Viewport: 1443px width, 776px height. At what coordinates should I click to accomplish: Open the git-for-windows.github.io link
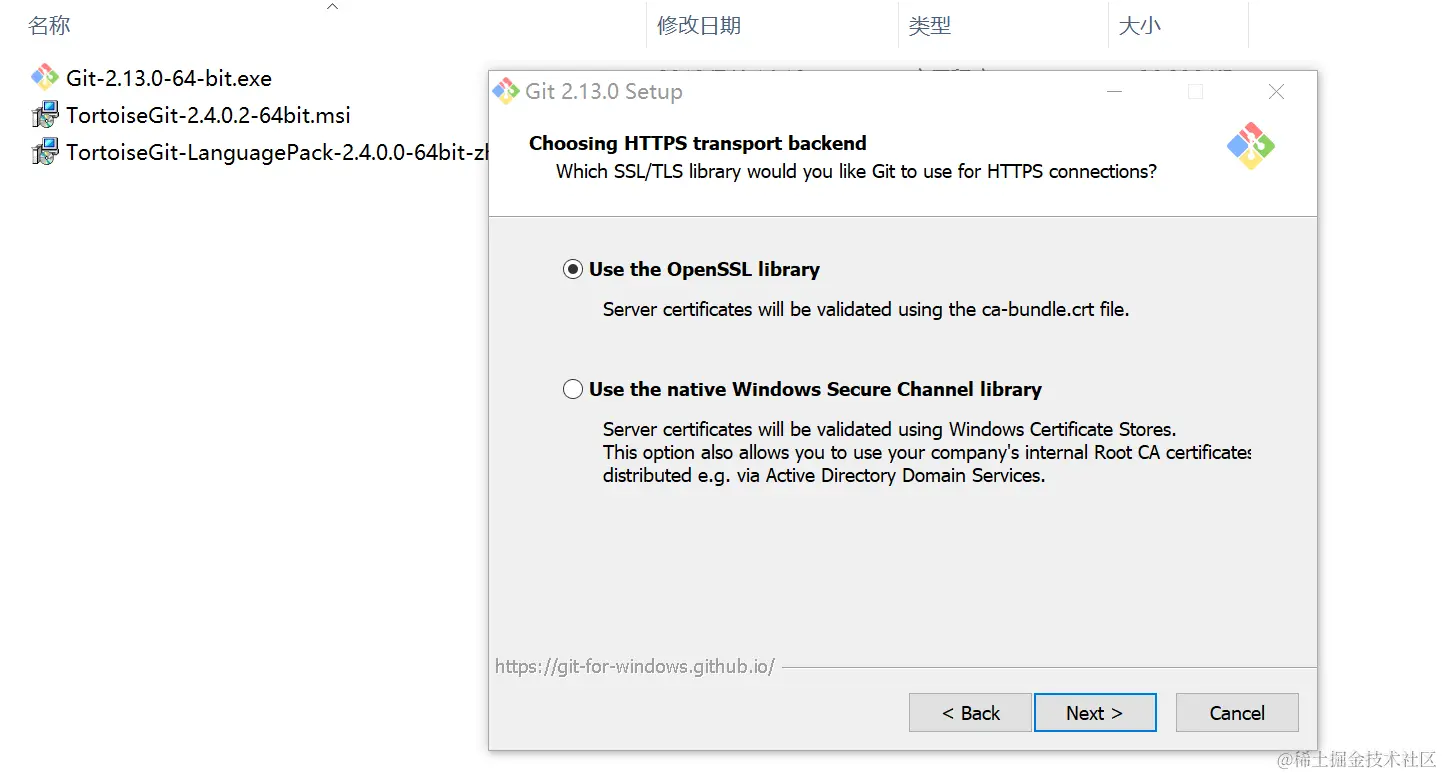[635, 666]
